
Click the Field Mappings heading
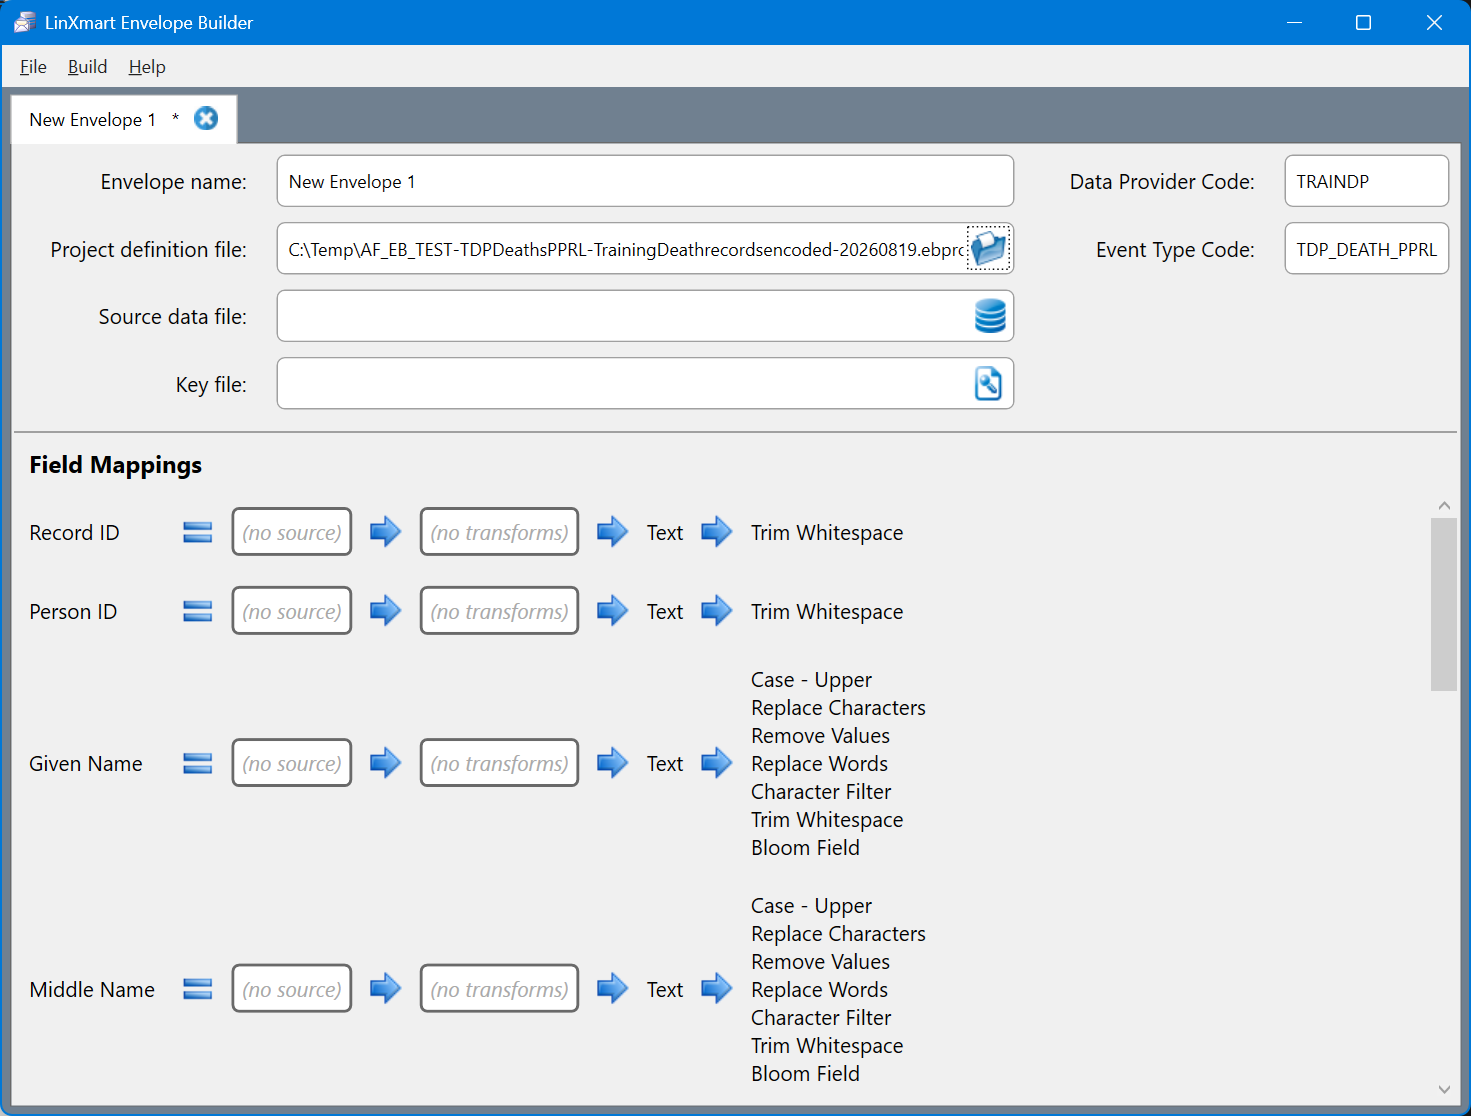pos(116,465)
